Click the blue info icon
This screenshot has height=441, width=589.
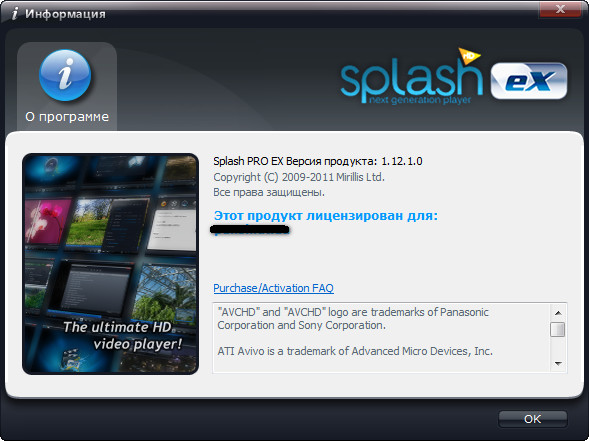(x=65, y=75)
